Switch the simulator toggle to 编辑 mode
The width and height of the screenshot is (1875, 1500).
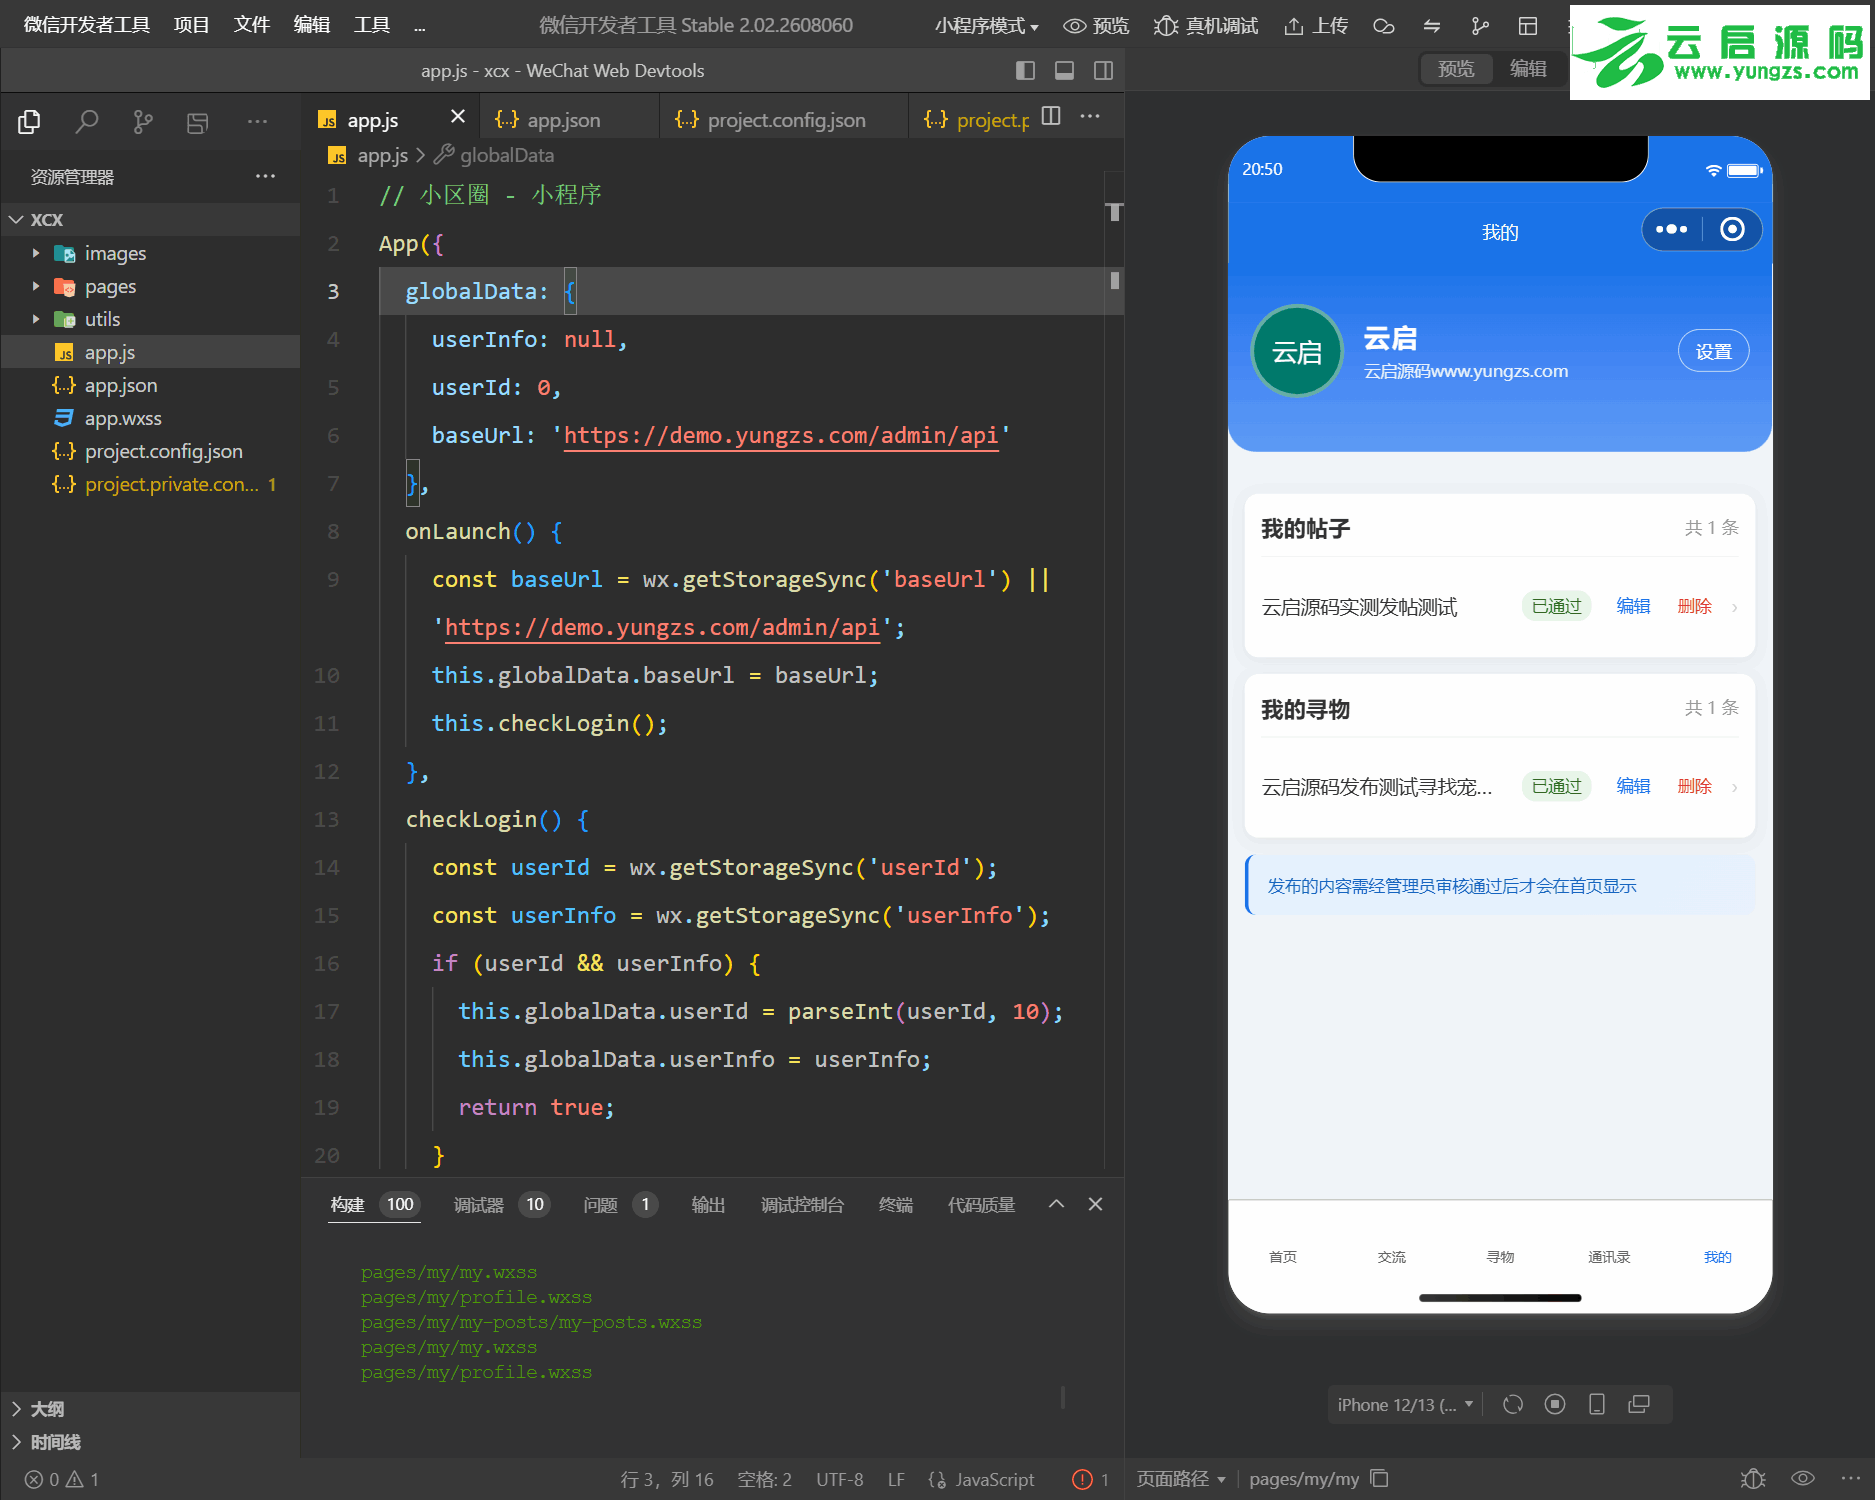point(1528,69)
